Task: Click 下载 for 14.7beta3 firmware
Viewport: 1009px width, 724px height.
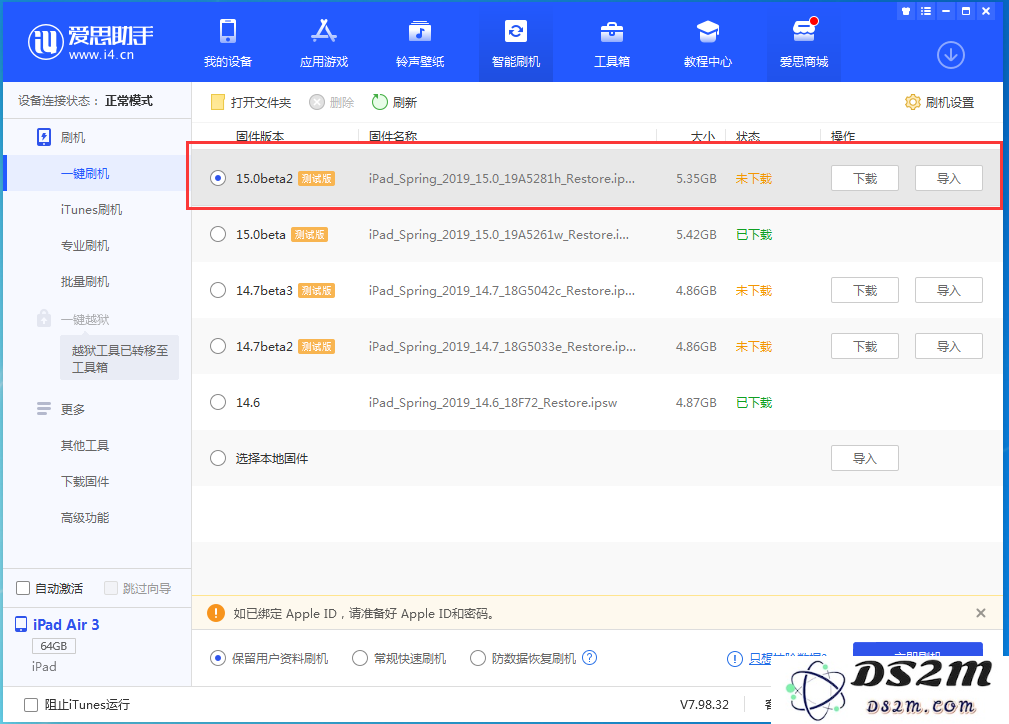Action: (x=865, y=290)
